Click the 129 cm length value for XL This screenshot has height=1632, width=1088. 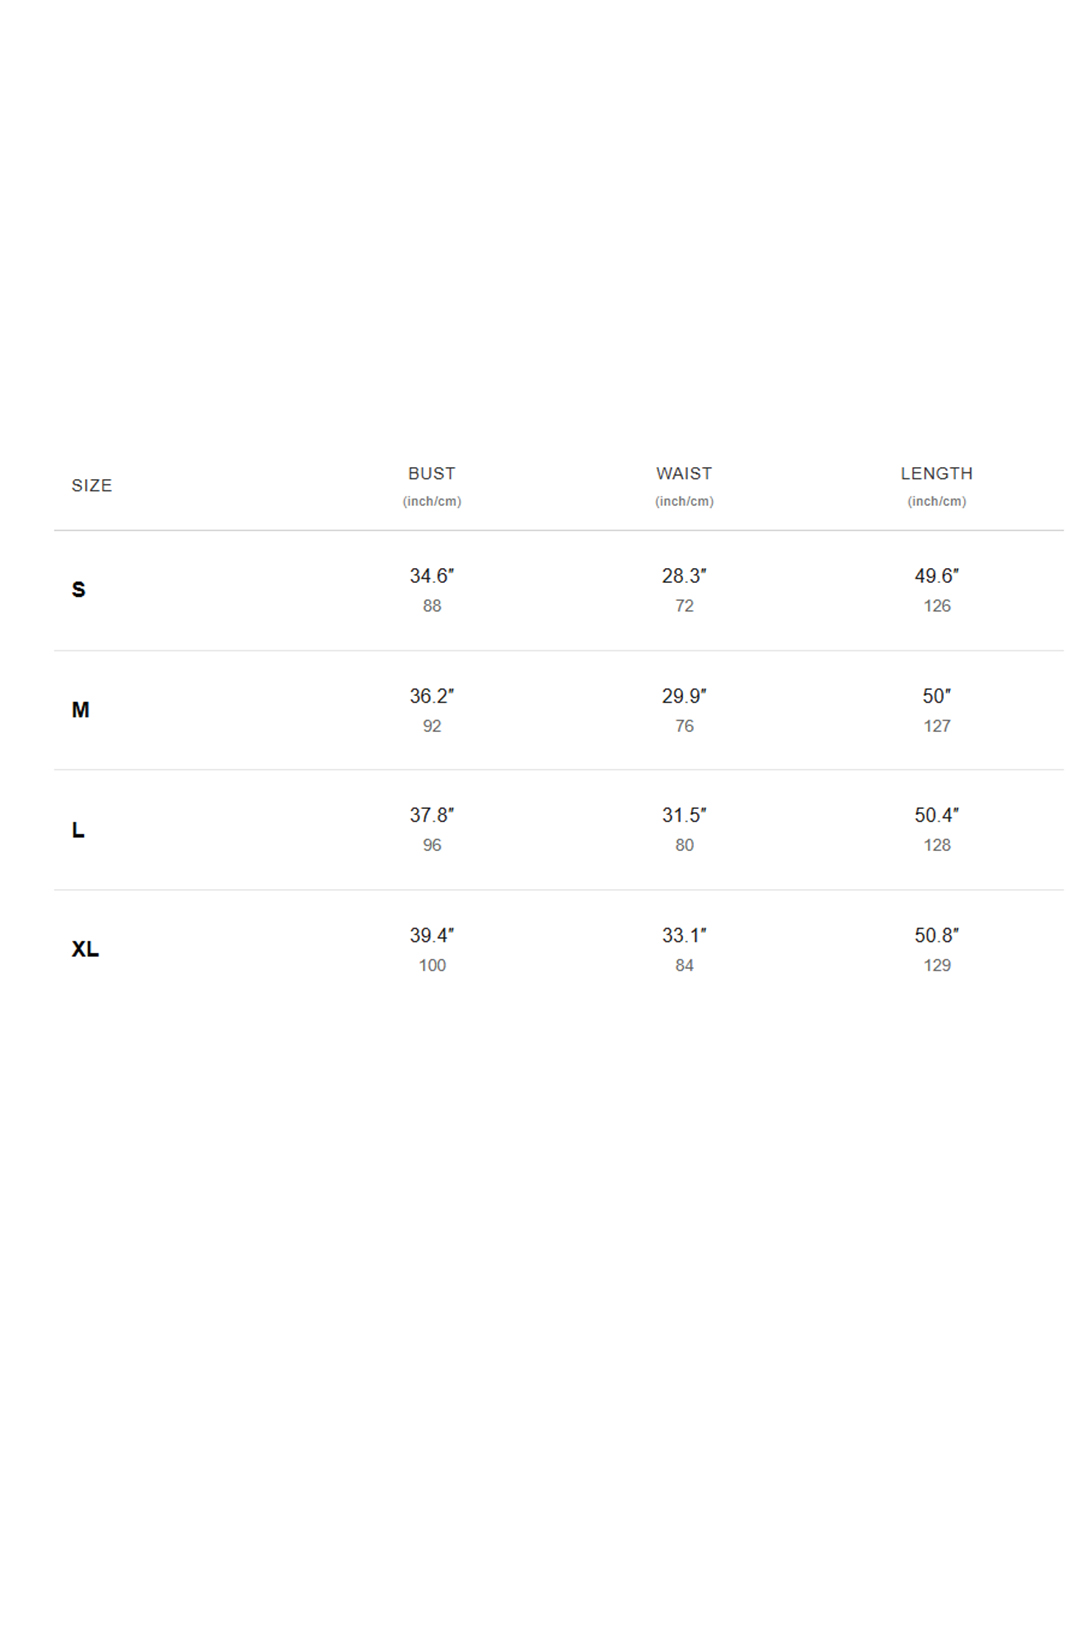click(937, 965)
